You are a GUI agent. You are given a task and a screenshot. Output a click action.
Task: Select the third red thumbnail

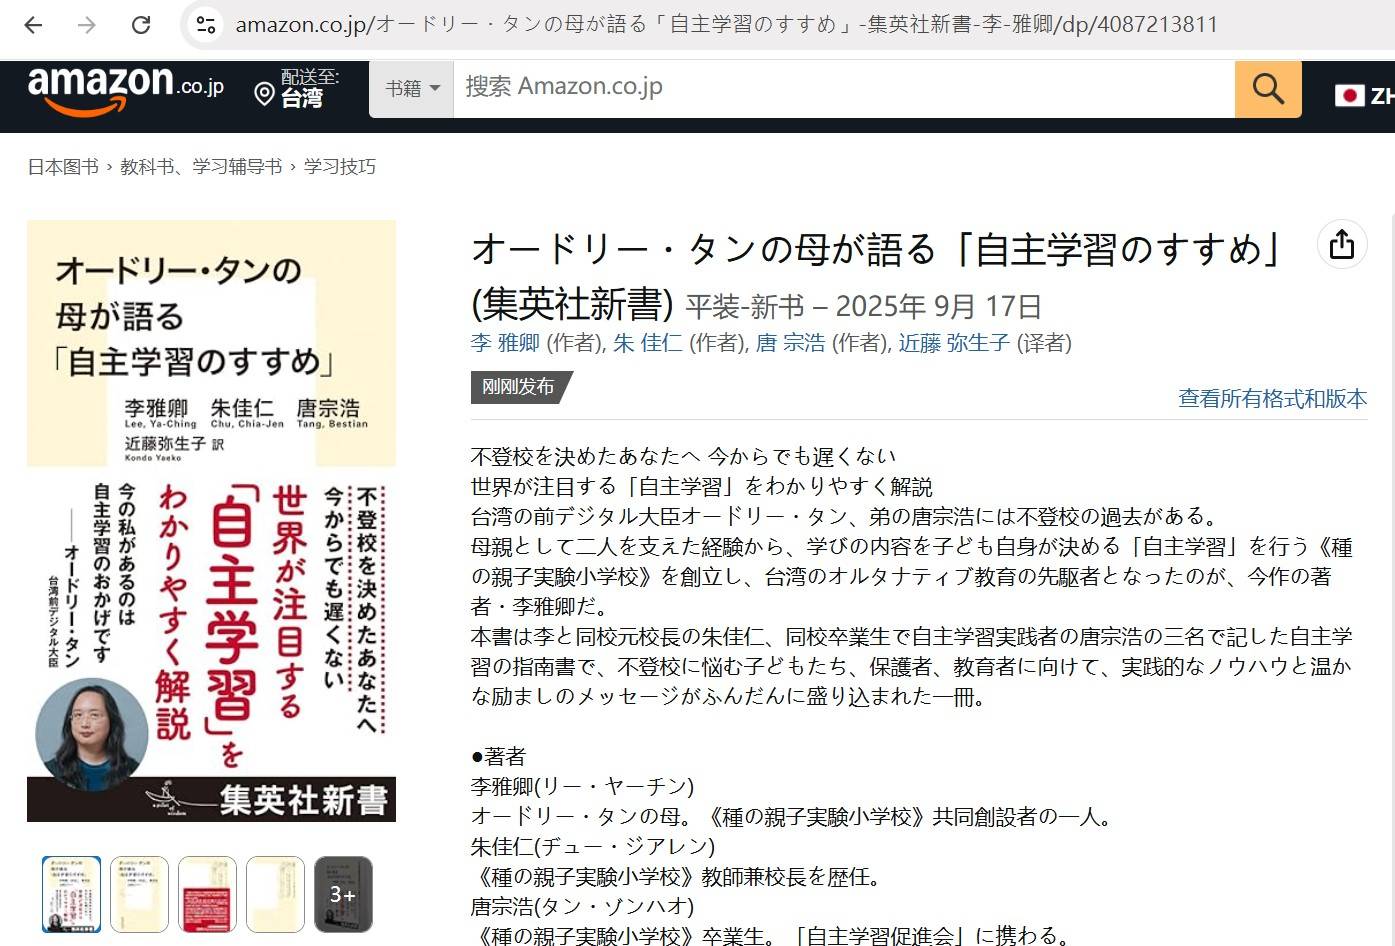(207, 894)
